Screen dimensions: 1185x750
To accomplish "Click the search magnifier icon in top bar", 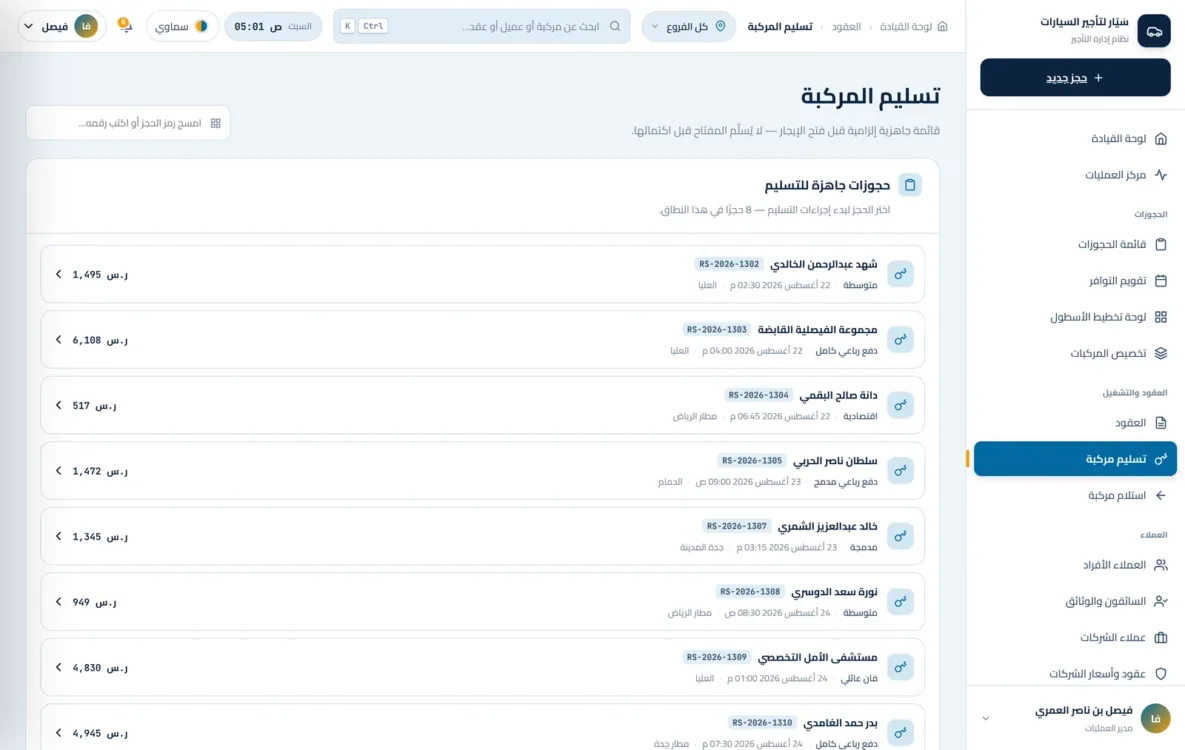I will point(615,26).
